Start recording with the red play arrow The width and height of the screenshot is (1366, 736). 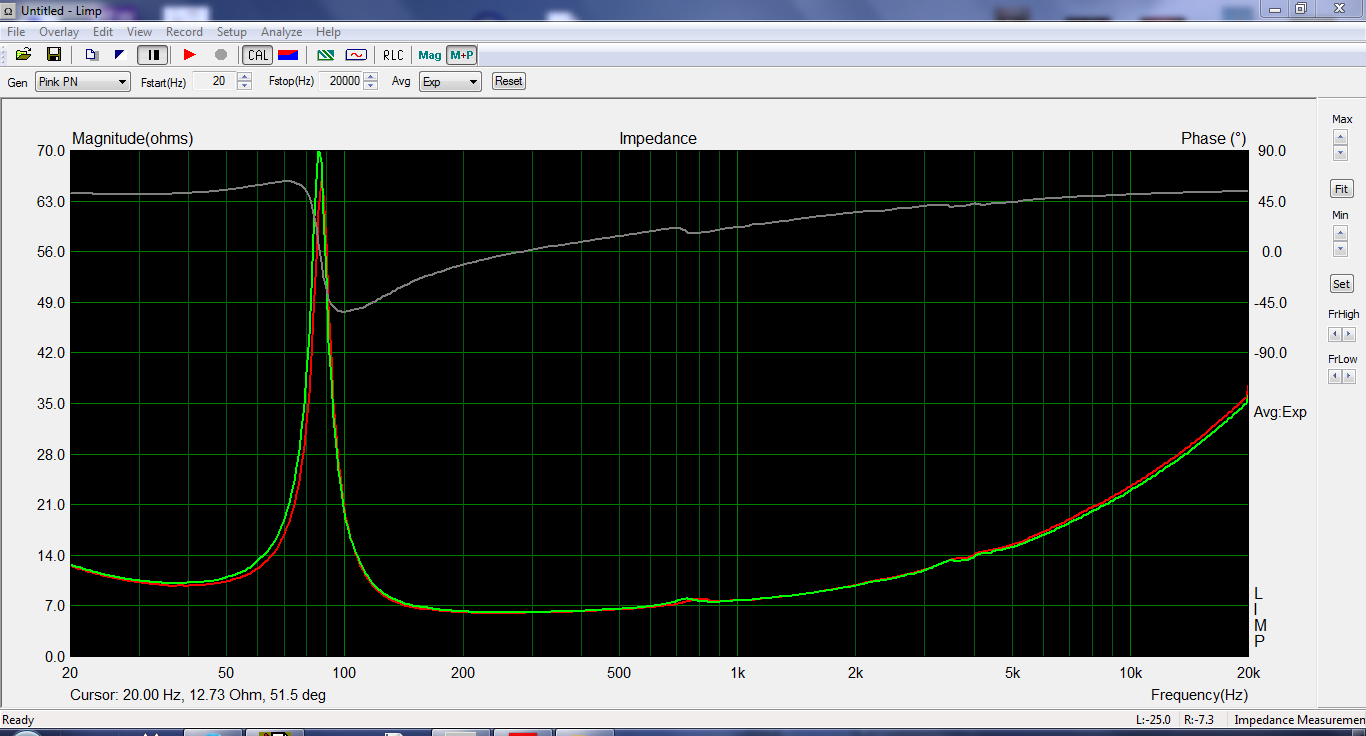tap(190, 55)
